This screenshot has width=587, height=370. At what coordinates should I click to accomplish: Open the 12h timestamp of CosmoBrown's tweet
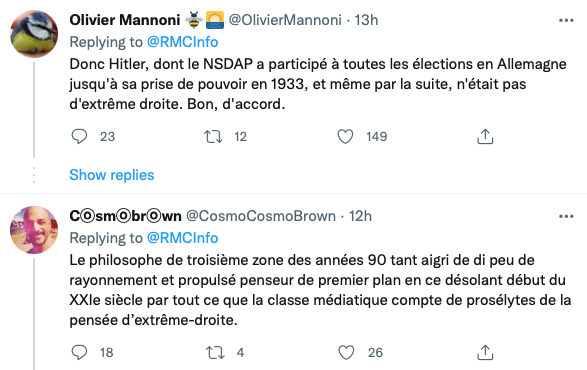point(360,216)
